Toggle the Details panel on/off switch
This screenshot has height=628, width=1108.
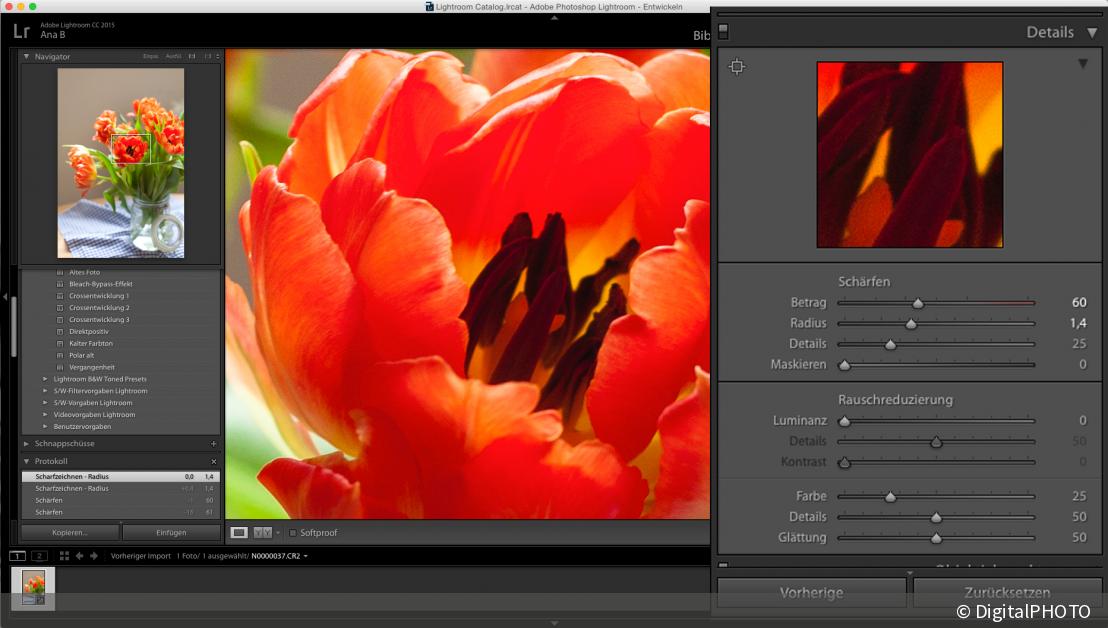click(723, 32)
